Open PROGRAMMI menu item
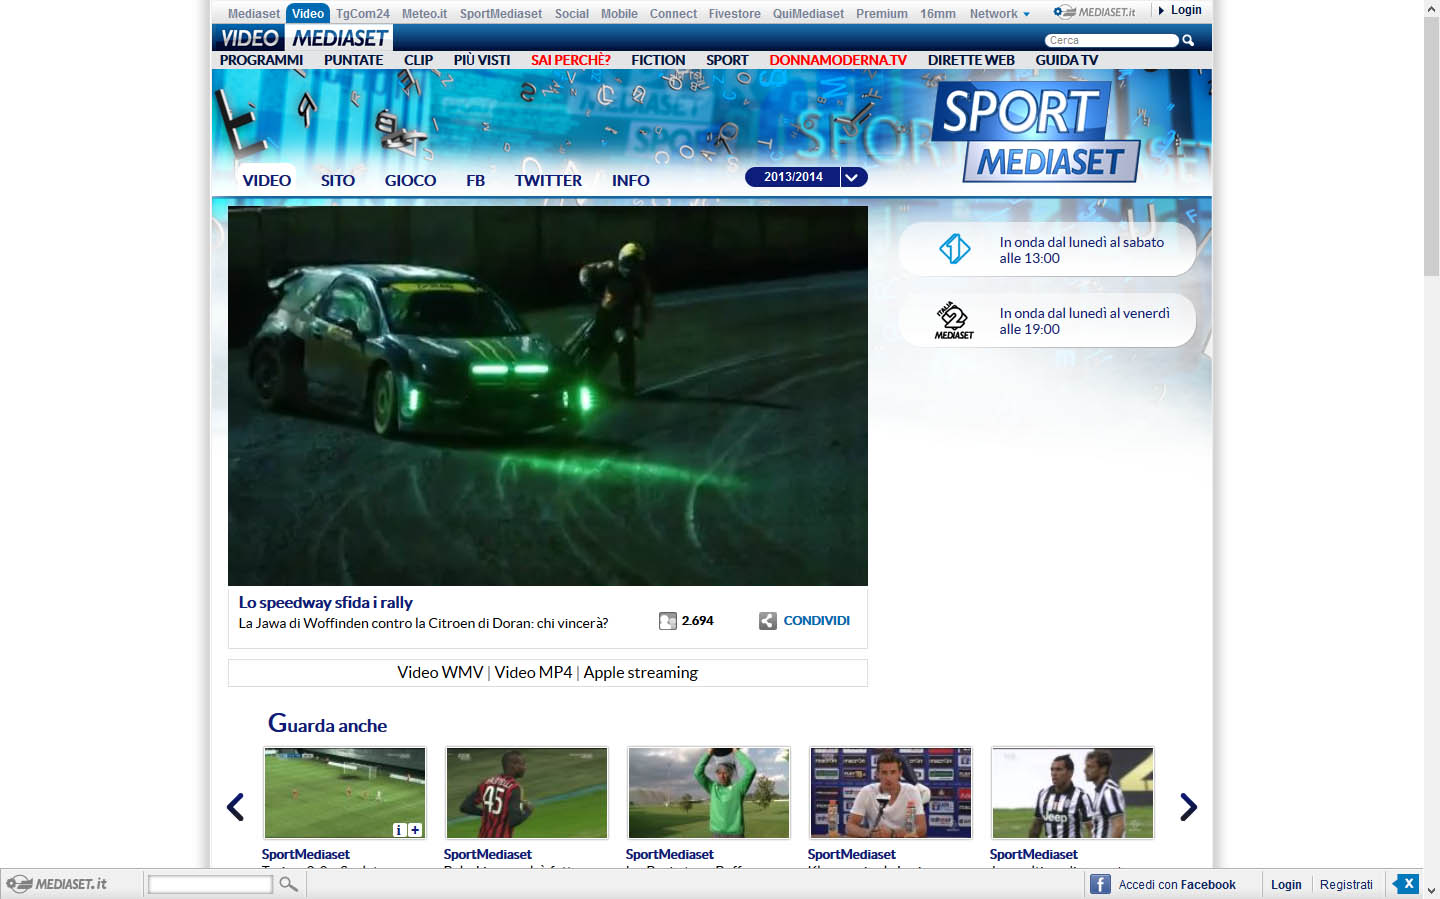Screen dimensions: 1440x899 [261, 60]
